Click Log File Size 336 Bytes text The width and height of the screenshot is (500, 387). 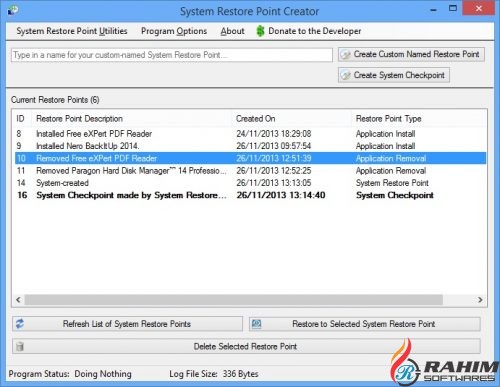(214, 374)
